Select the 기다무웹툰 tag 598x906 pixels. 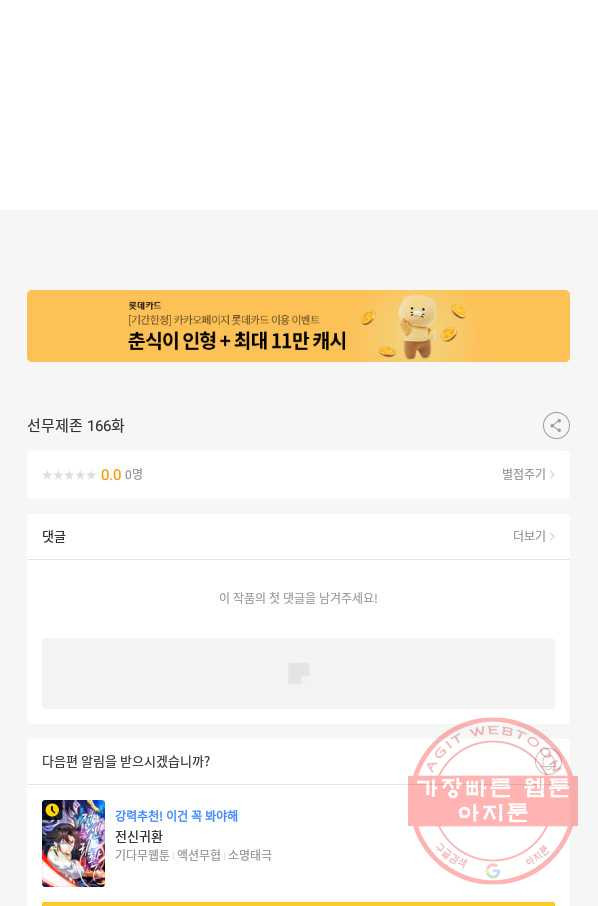click(142, 855)
